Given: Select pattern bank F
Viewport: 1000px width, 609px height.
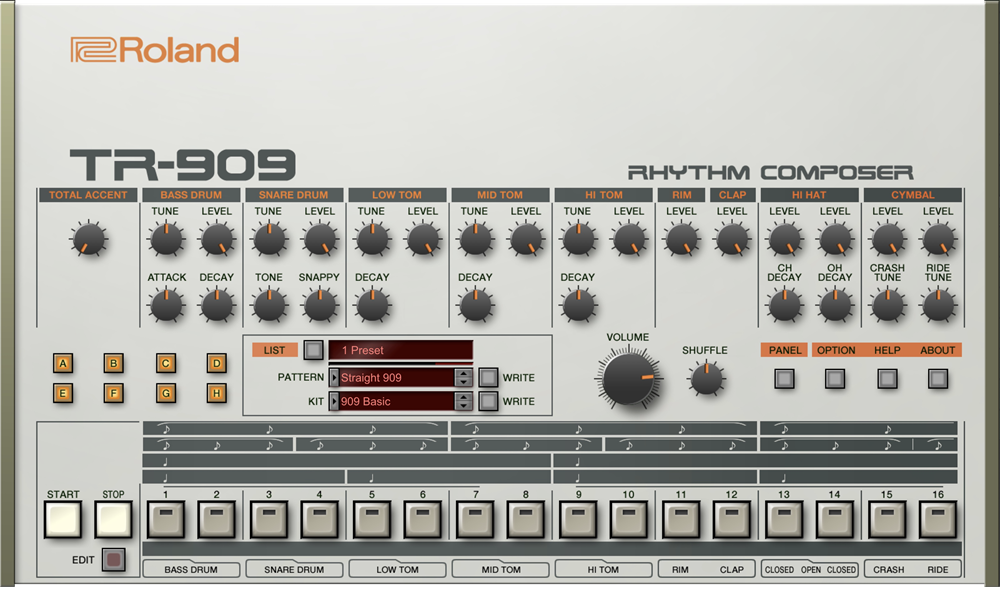Looking at the screenshot, I should [114, 393].
